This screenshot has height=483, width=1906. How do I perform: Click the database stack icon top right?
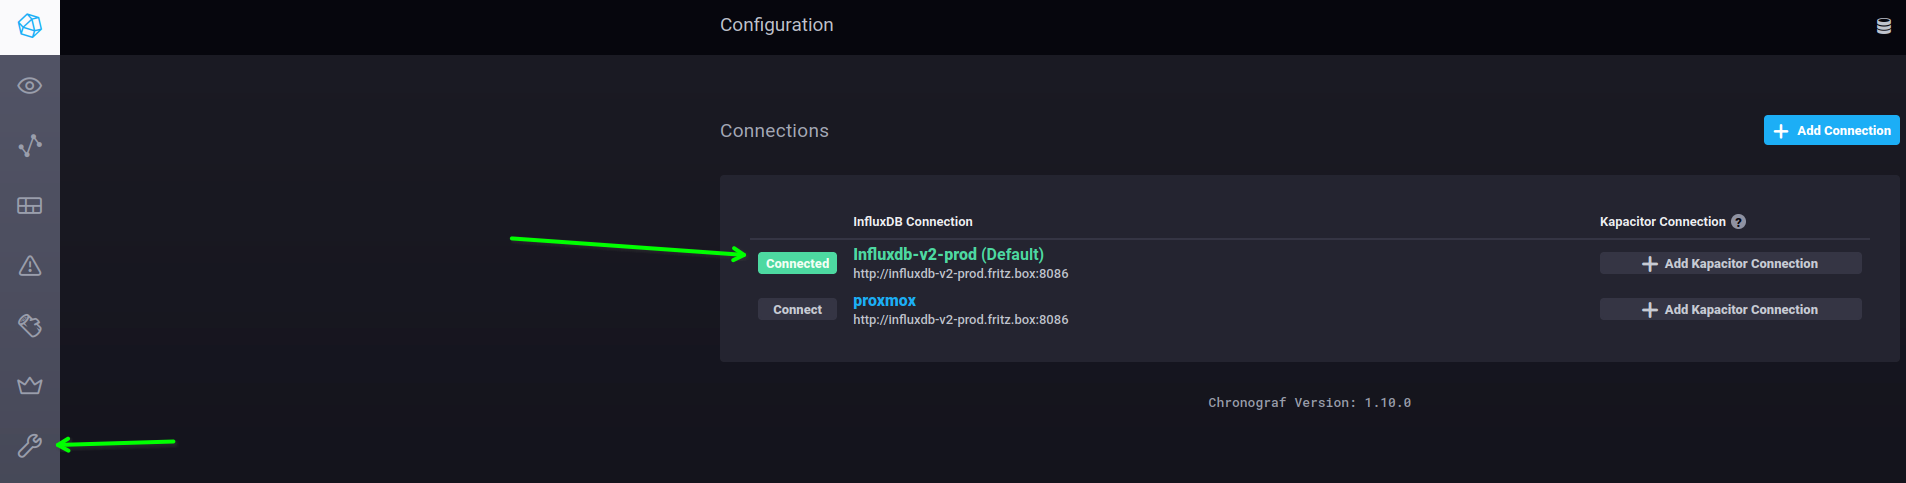click(1884, 26)
